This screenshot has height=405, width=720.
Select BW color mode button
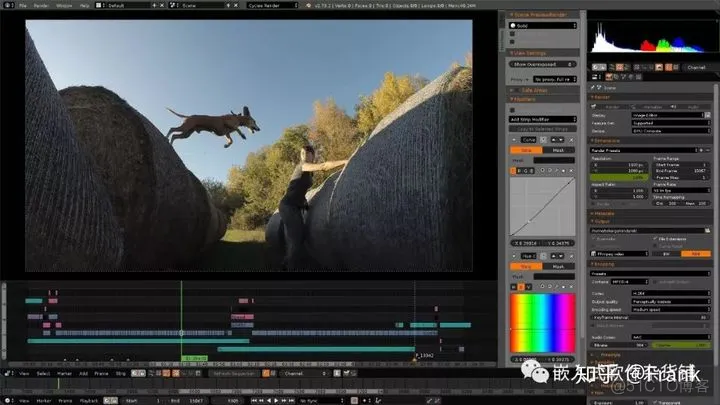666,253
